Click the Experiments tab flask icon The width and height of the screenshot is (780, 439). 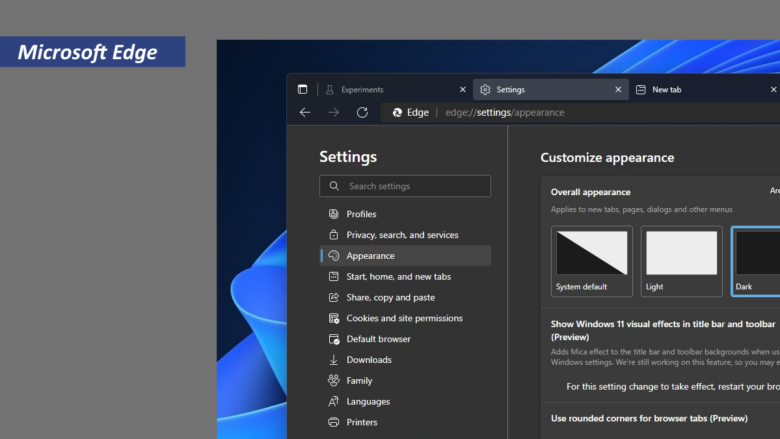coord(329,89)
